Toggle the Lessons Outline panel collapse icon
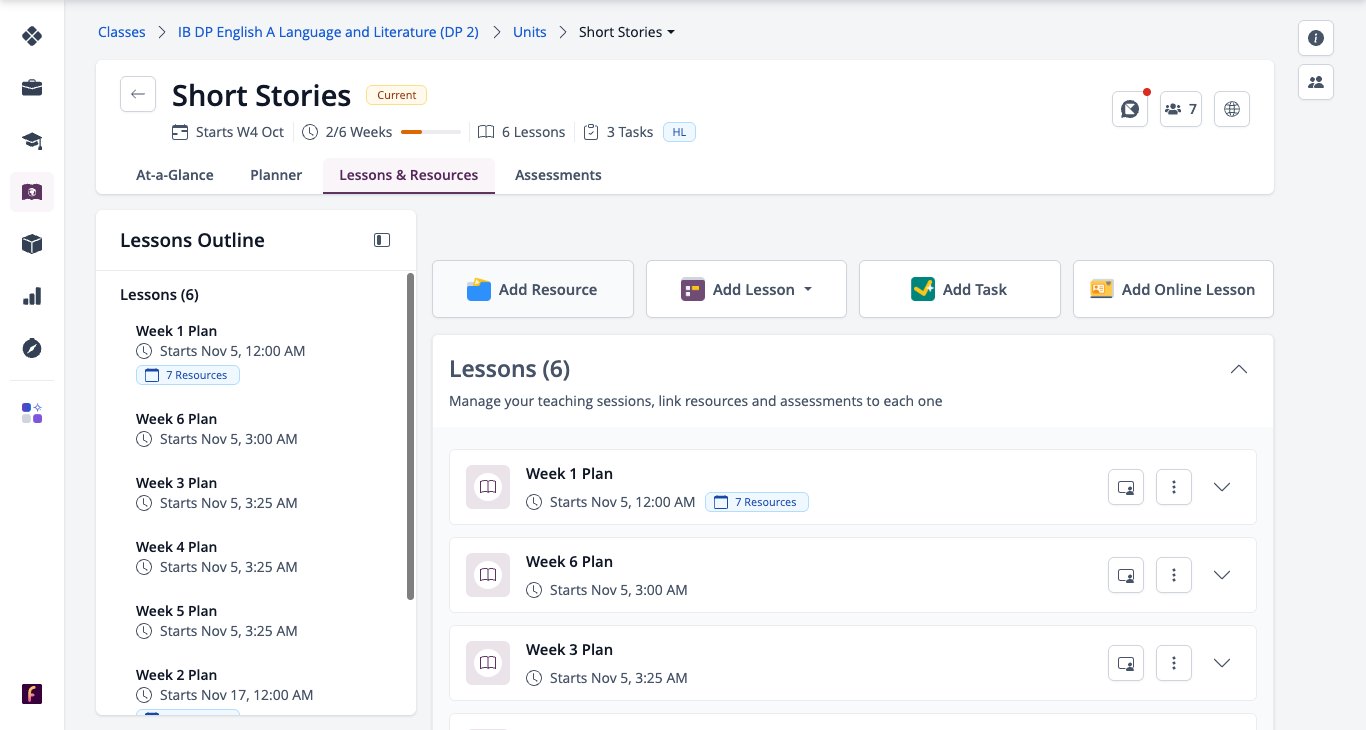Screen dimensions: 1366x730 (x=382, y=240)
